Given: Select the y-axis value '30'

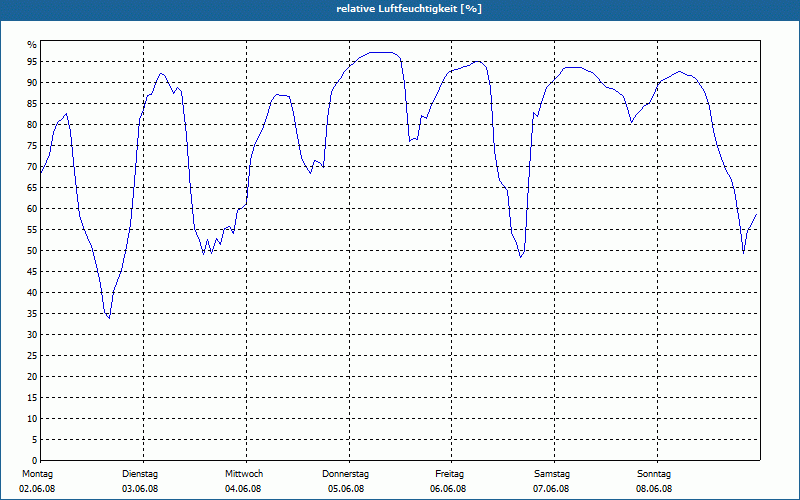Looking at the screenshot, I should click(32, 335).
